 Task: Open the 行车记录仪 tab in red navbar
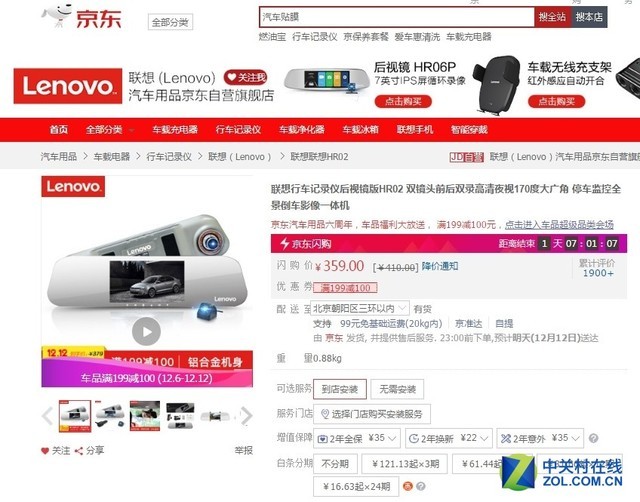pos(238,130)
